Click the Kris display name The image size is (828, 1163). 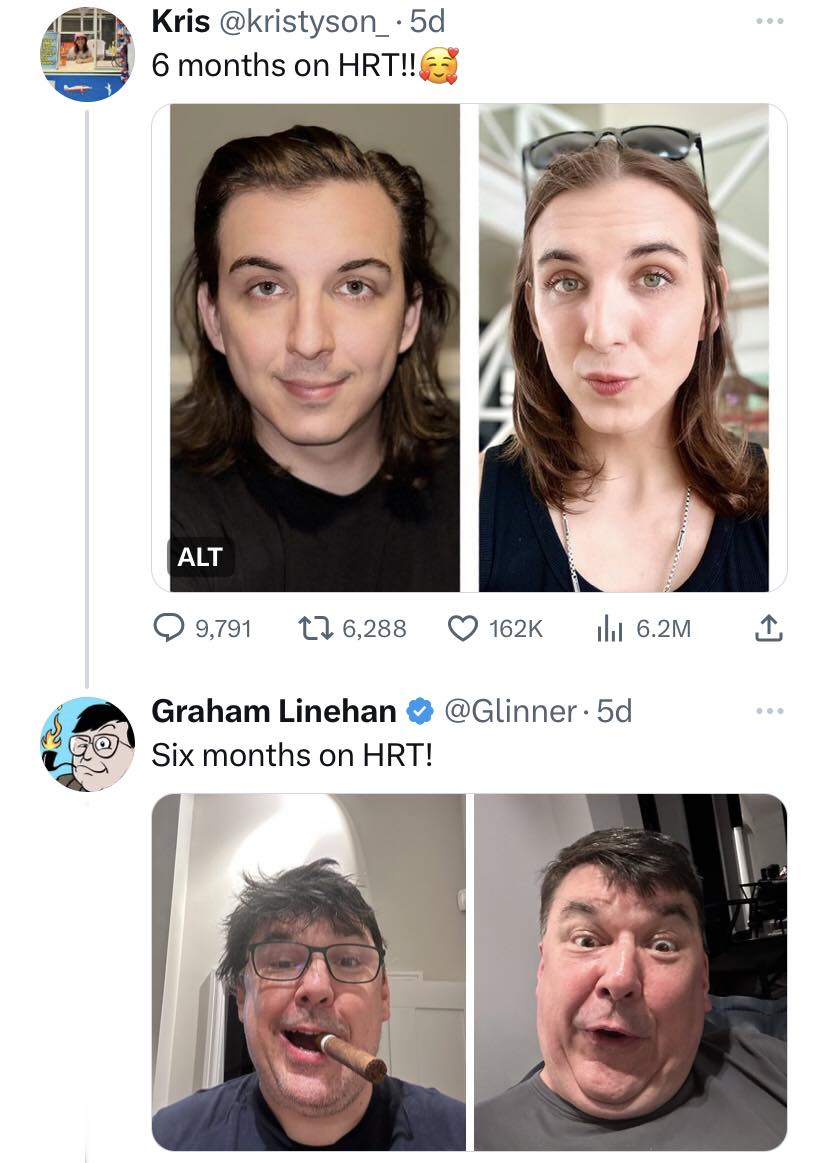point(180,21)
